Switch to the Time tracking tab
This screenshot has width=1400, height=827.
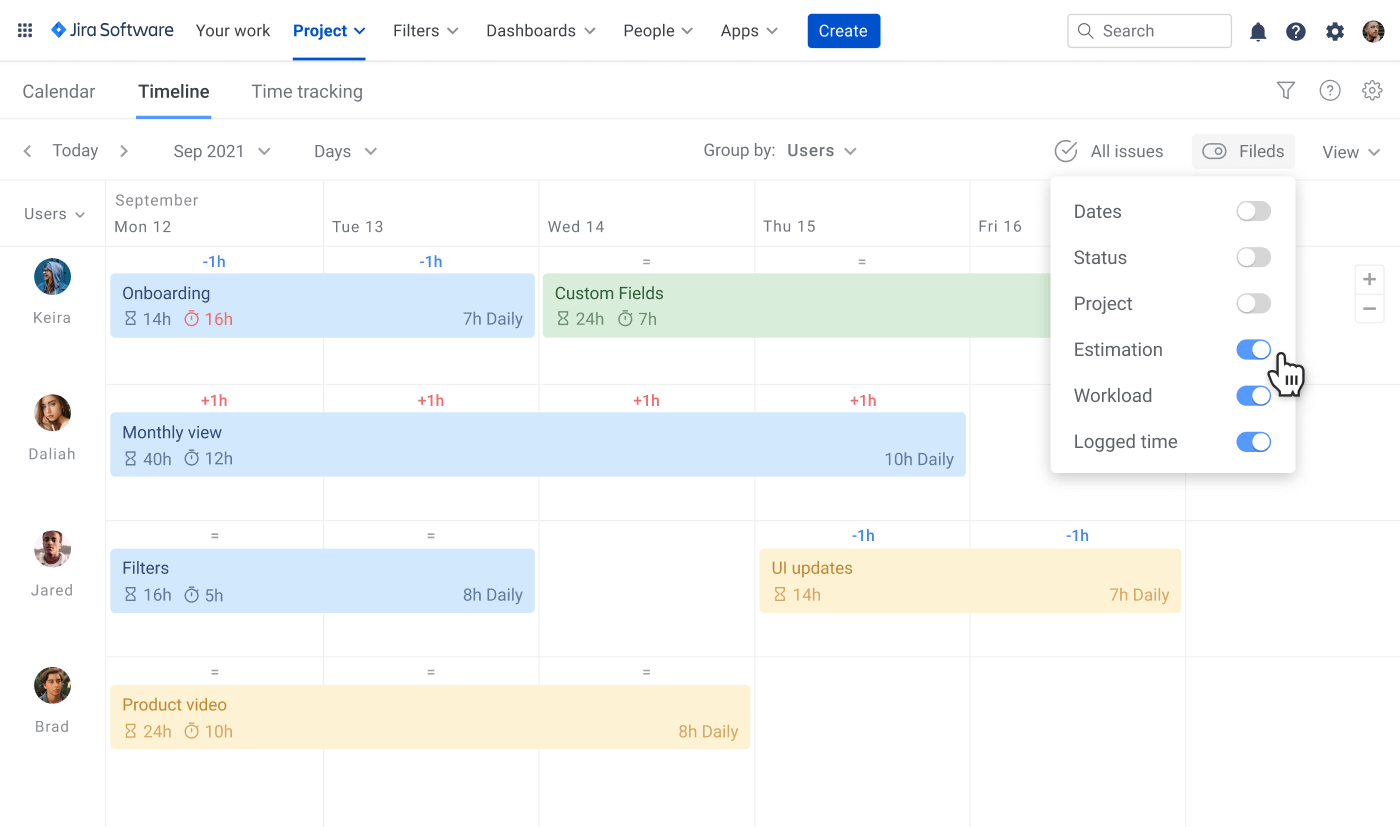(x=307, y=92)
